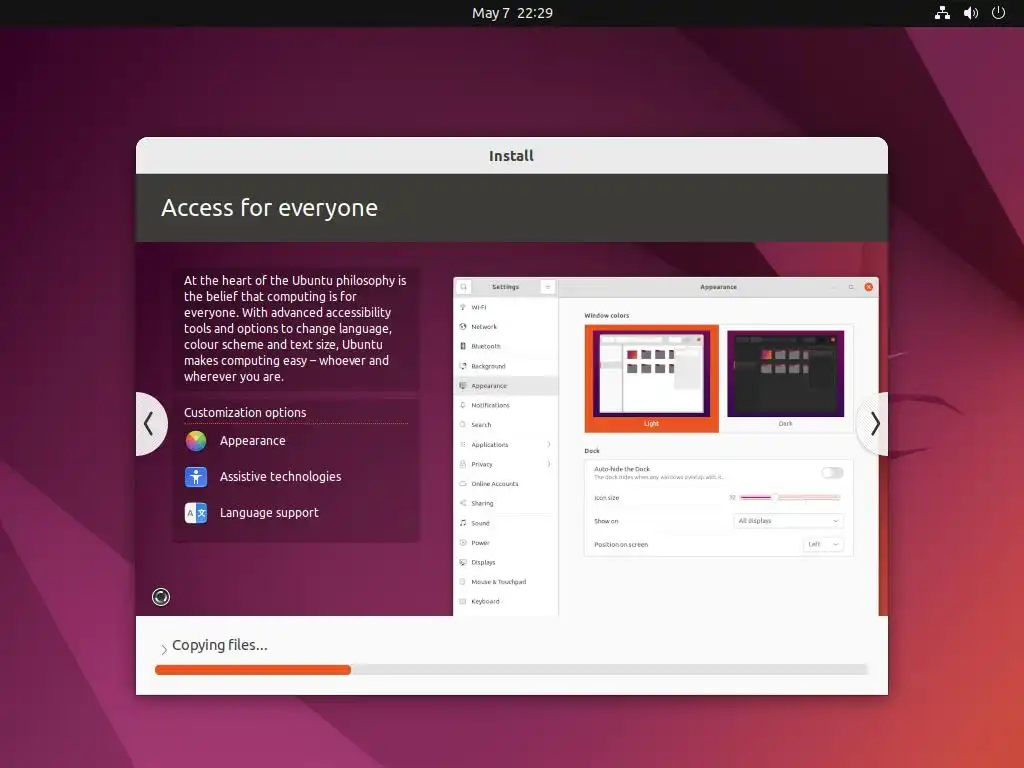Select Sharing in the Settings sidebar
The image size is (1024, 768).
(505, 504)
